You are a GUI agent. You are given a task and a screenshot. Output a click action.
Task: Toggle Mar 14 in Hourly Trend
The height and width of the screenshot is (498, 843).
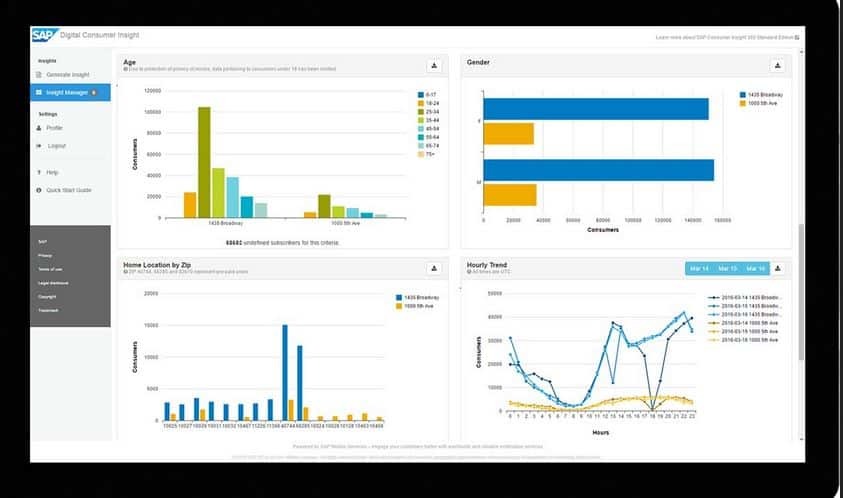pos(698,268)
